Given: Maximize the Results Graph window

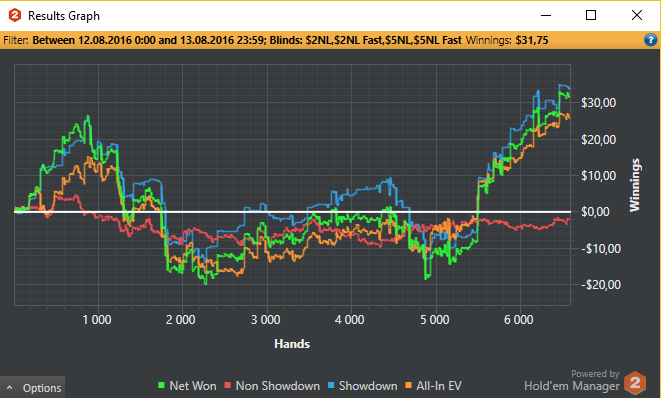Looking at the screenshot, I should (x=591, y=16).
